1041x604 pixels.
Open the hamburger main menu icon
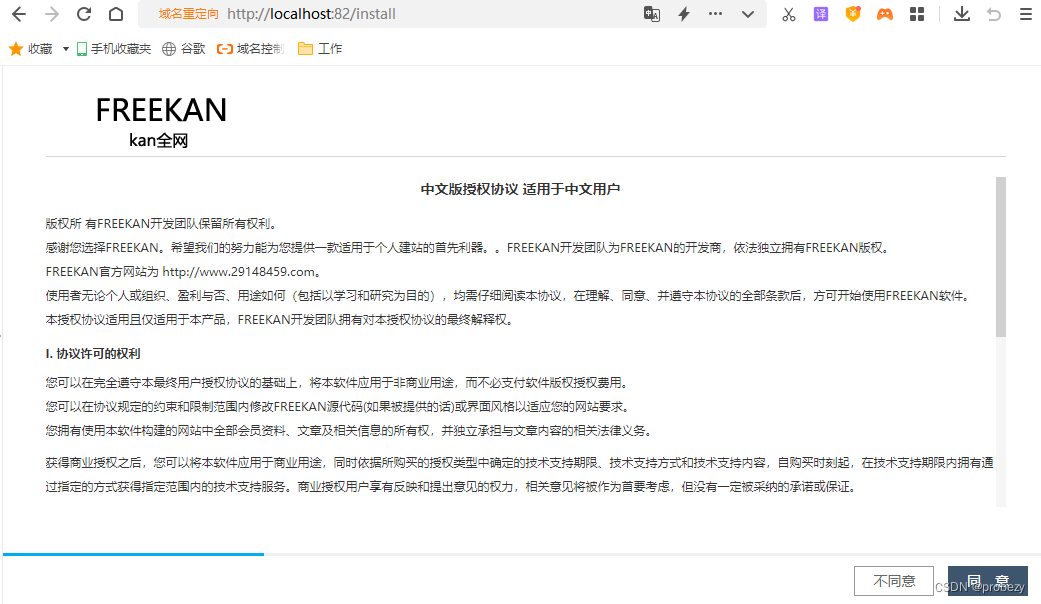[1026, 14]
